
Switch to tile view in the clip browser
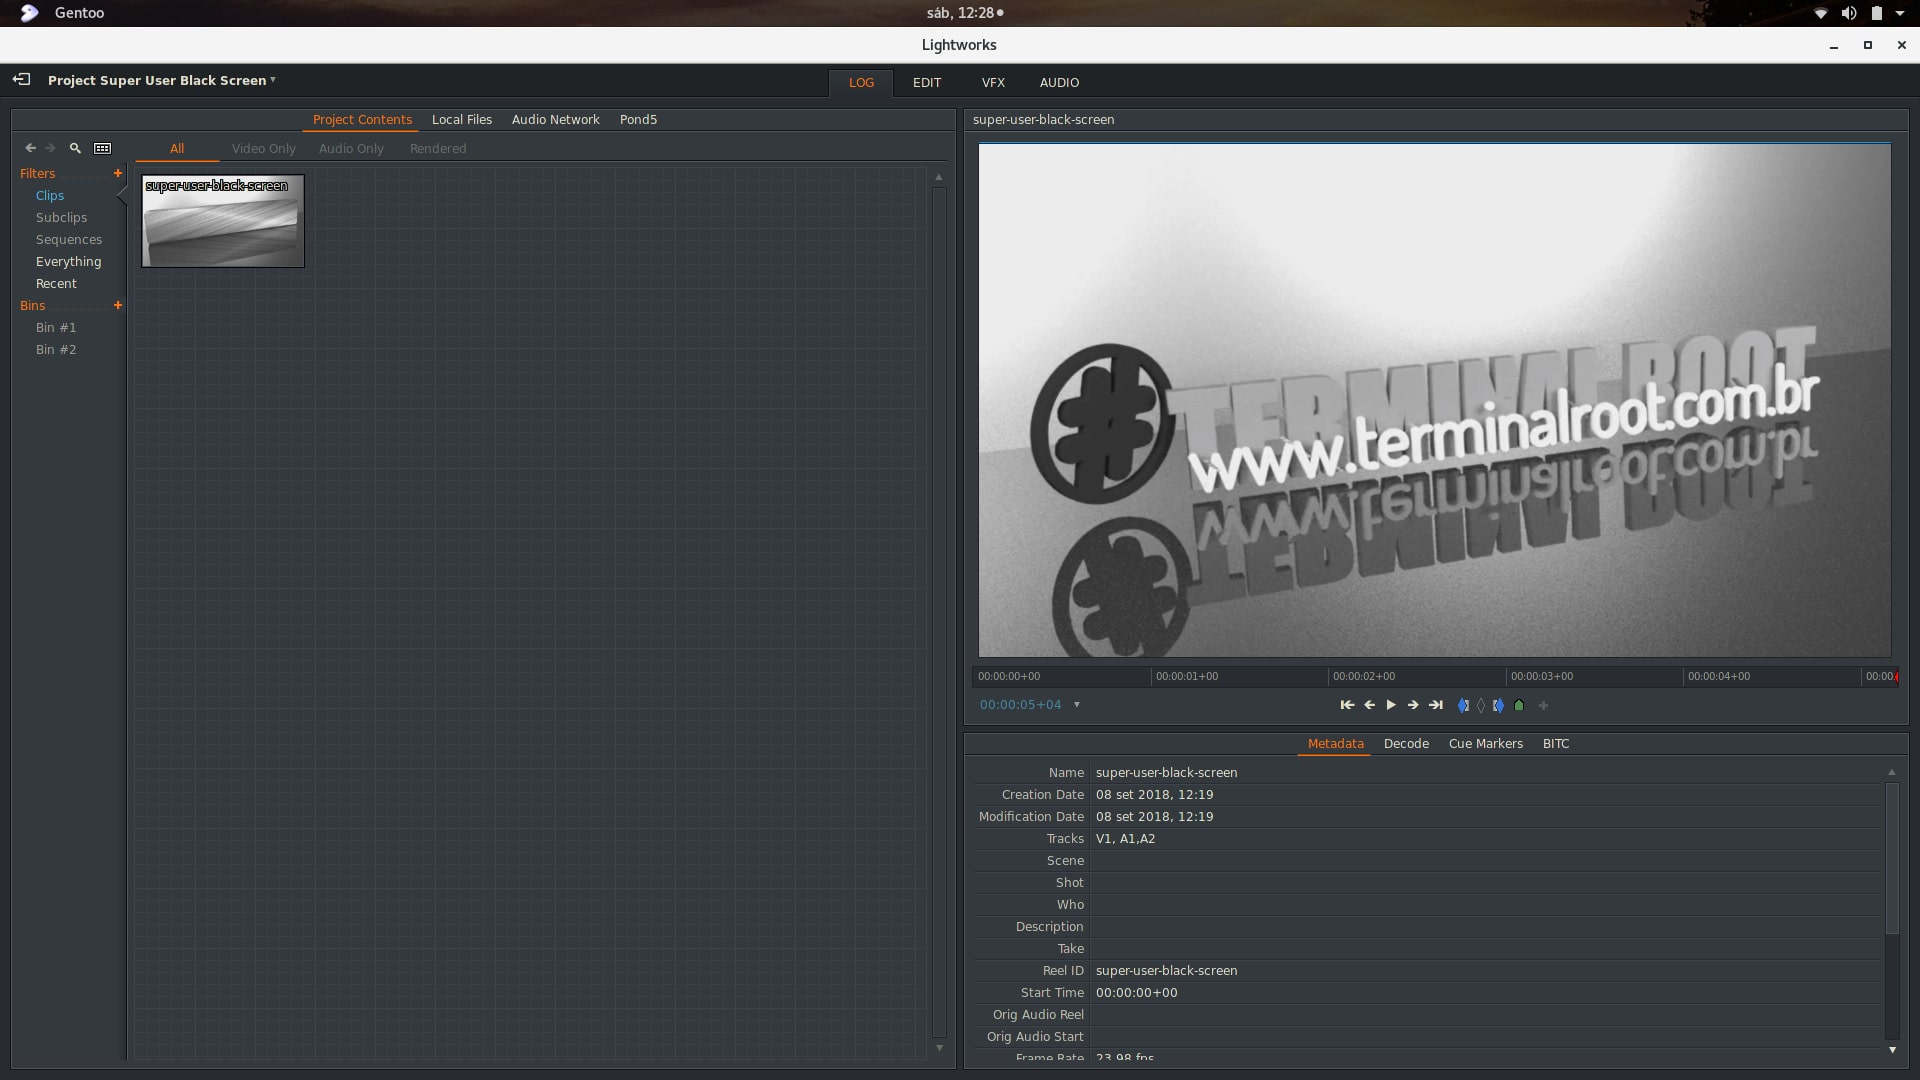103,148
